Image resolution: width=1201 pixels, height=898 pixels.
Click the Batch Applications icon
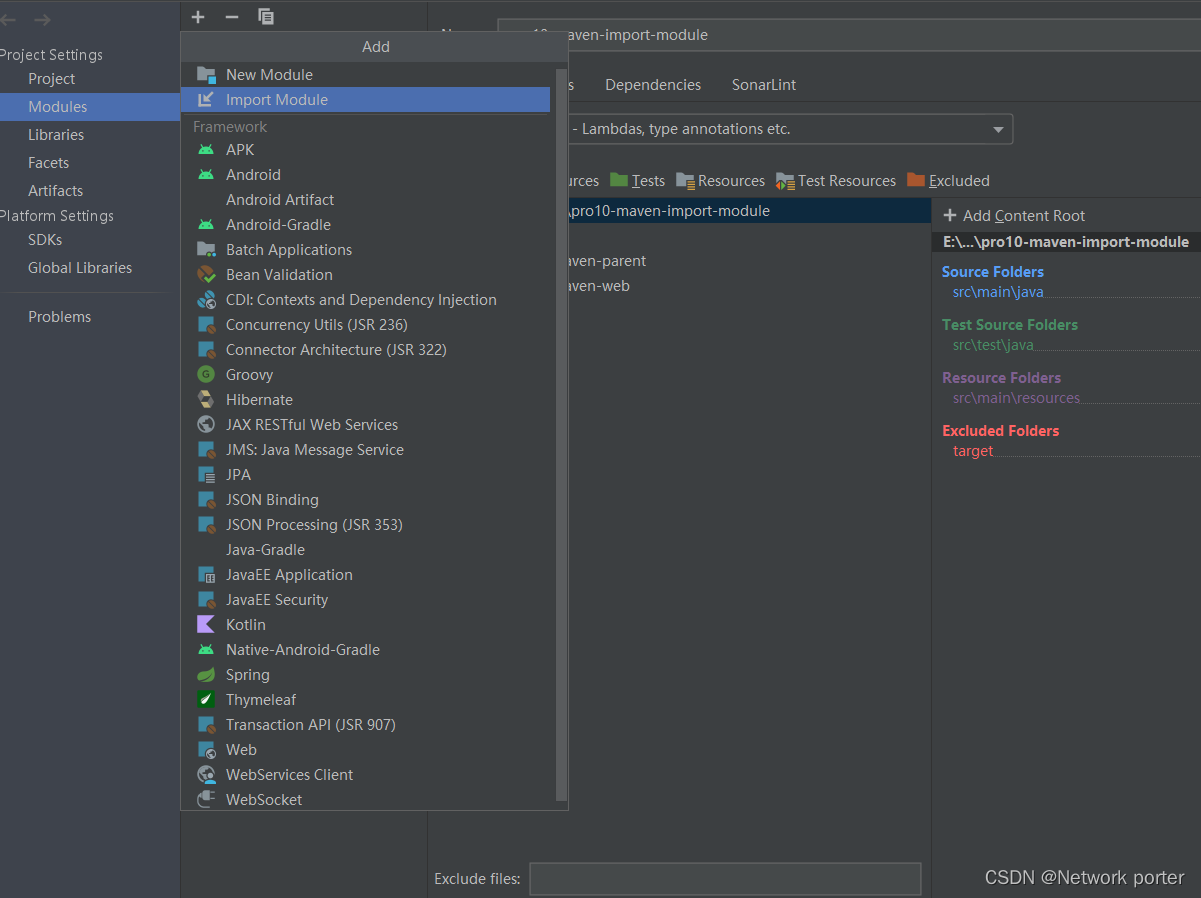point(206,250)
